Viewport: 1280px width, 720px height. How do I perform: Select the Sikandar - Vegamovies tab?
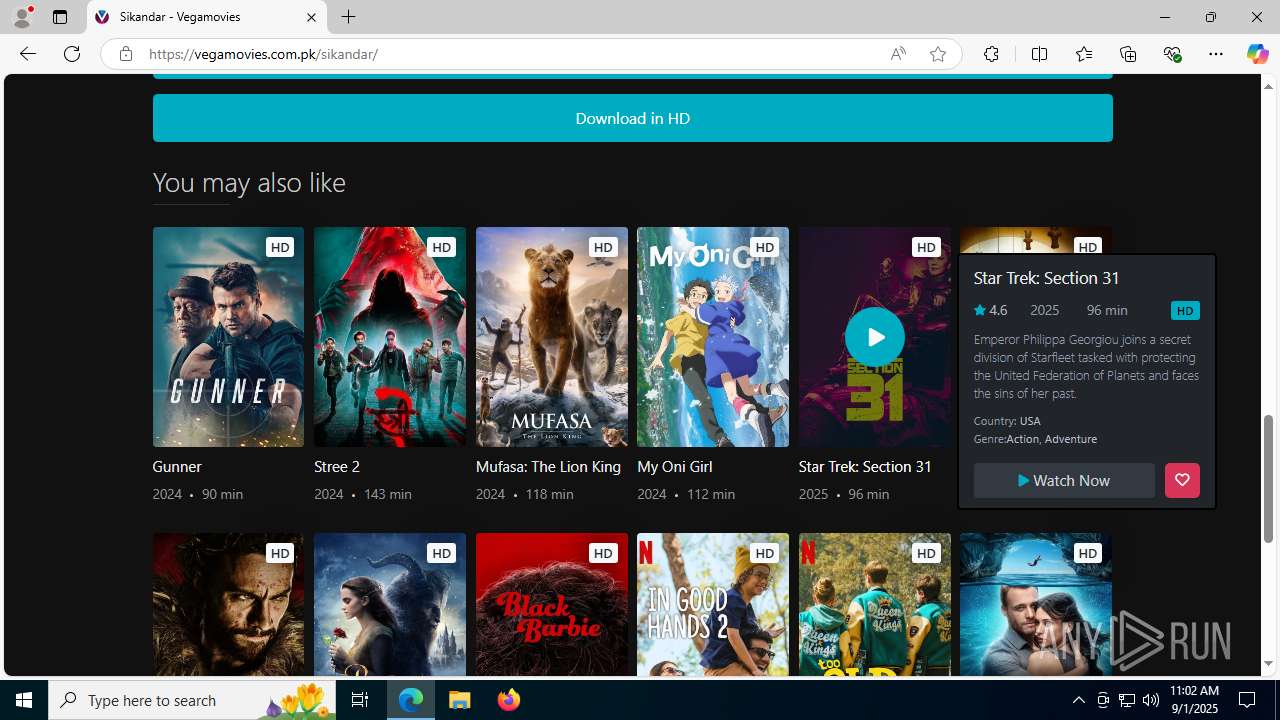point(207,17)
